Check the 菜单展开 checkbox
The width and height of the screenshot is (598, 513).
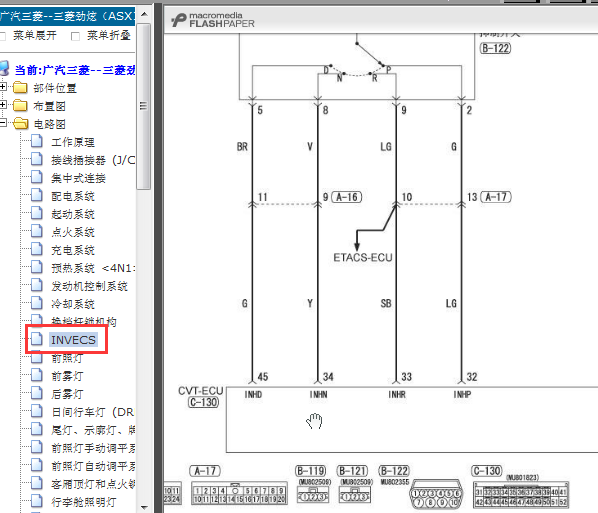click(2, 36)
